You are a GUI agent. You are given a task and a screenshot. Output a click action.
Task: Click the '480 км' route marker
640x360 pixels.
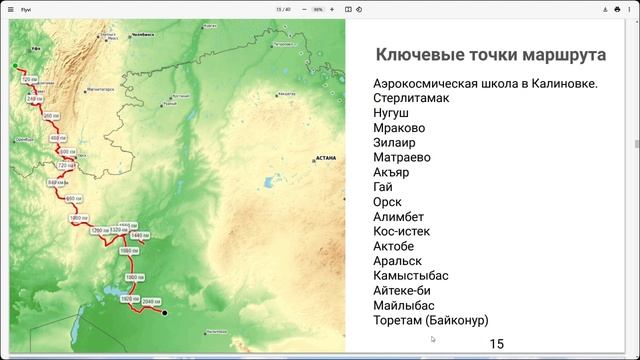click(58, 138)
